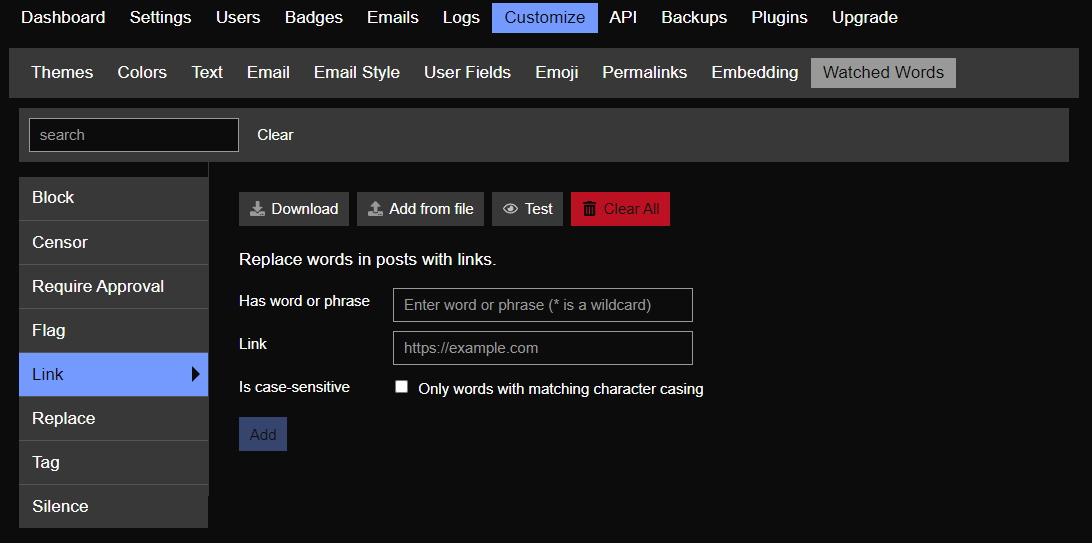
Task: Click the eye icon next to Test
Action: (x=510, y=209)
